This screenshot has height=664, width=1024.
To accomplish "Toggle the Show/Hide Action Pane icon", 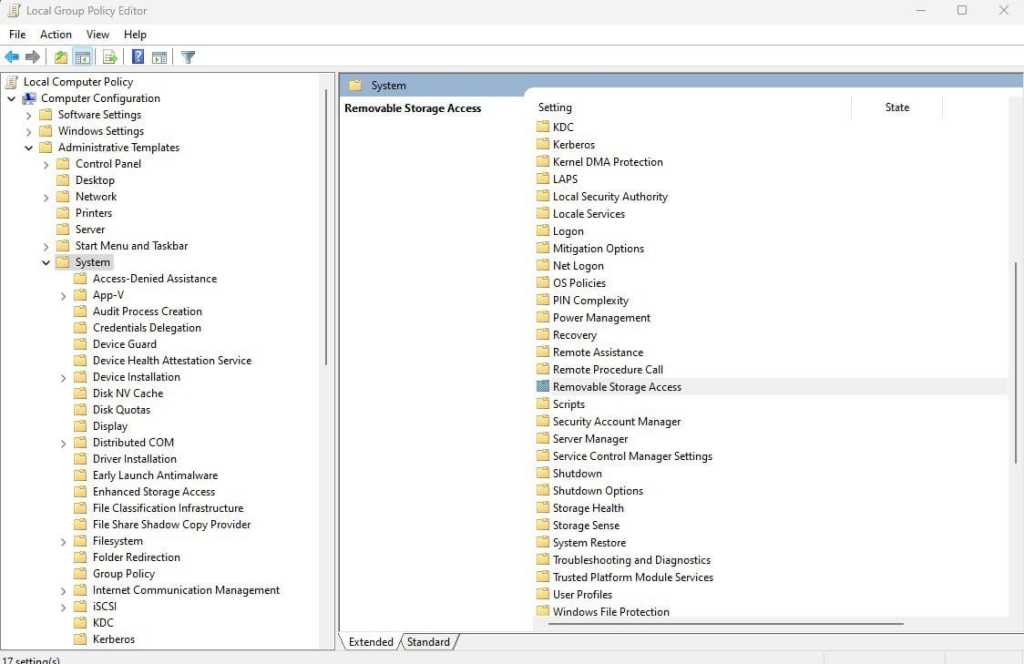I will (160, 57).
